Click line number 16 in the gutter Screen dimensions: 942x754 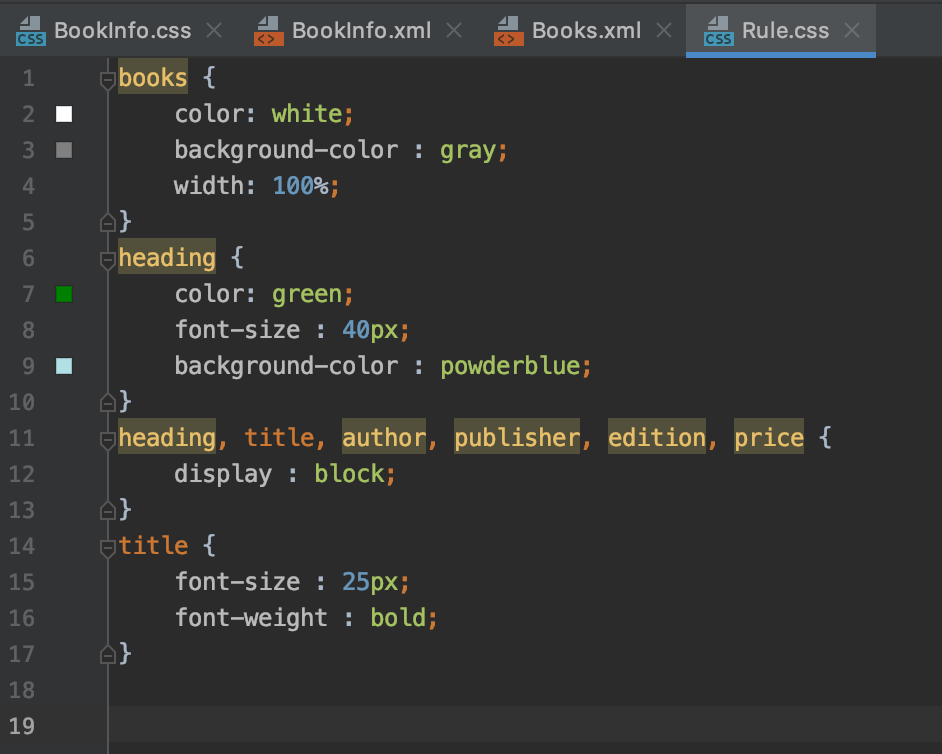pyautogui.click(x=22, y=618)
